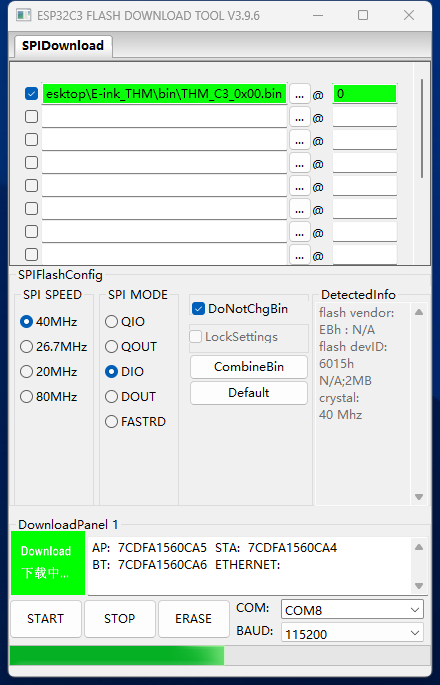Screen dimensions: 440x685
Task: Enable the third file row checkbox
Action: 31,140
